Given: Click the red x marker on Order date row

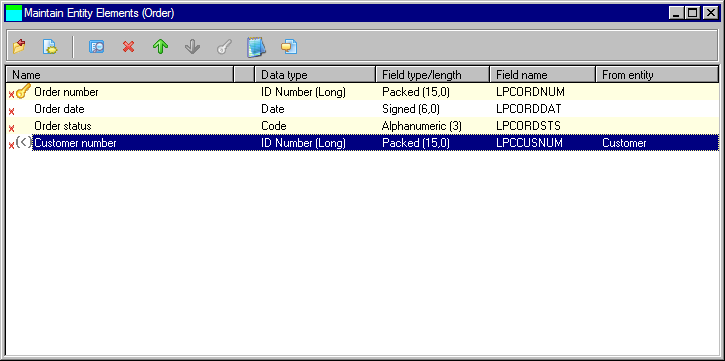Looking at the screenshot, I should point(12,111).
